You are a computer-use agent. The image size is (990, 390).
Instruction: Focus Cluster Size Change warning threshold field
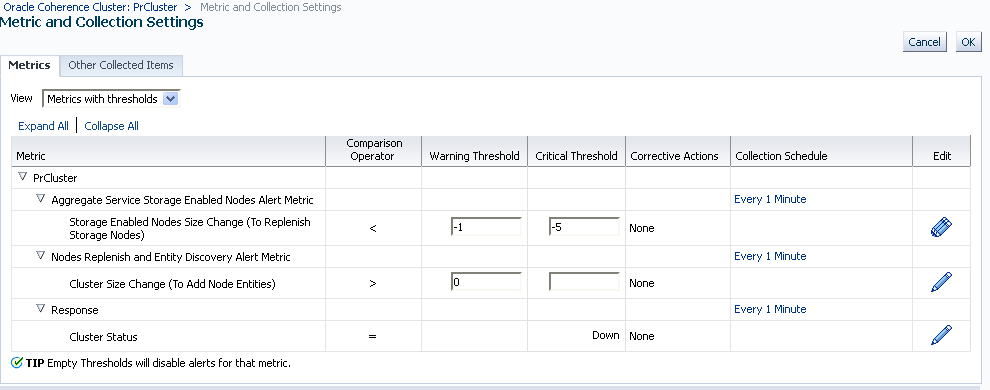(x=486, y=281)
